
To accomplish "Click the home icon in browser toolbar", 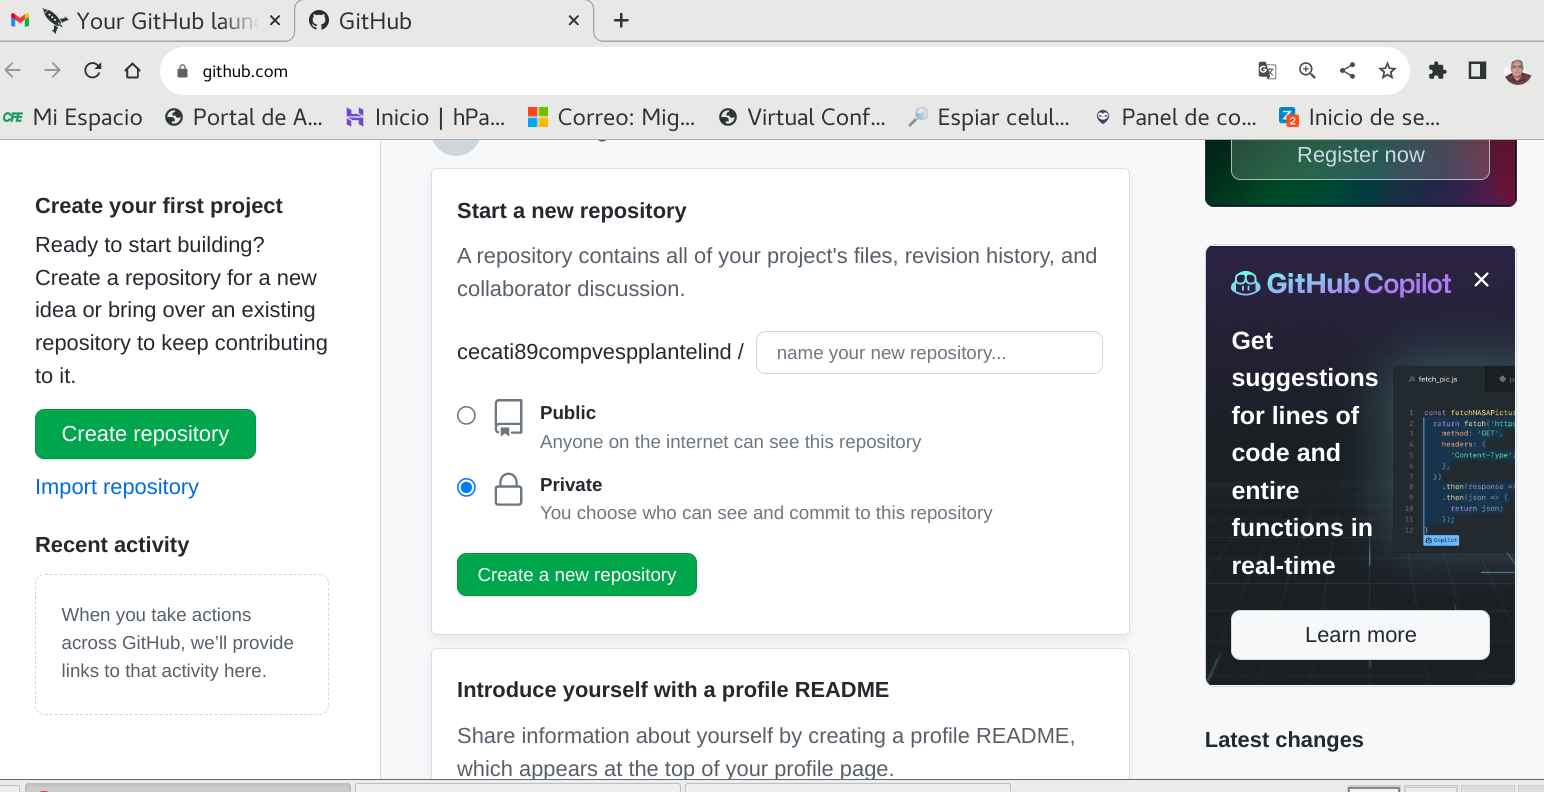I will [x=132, y=70].
